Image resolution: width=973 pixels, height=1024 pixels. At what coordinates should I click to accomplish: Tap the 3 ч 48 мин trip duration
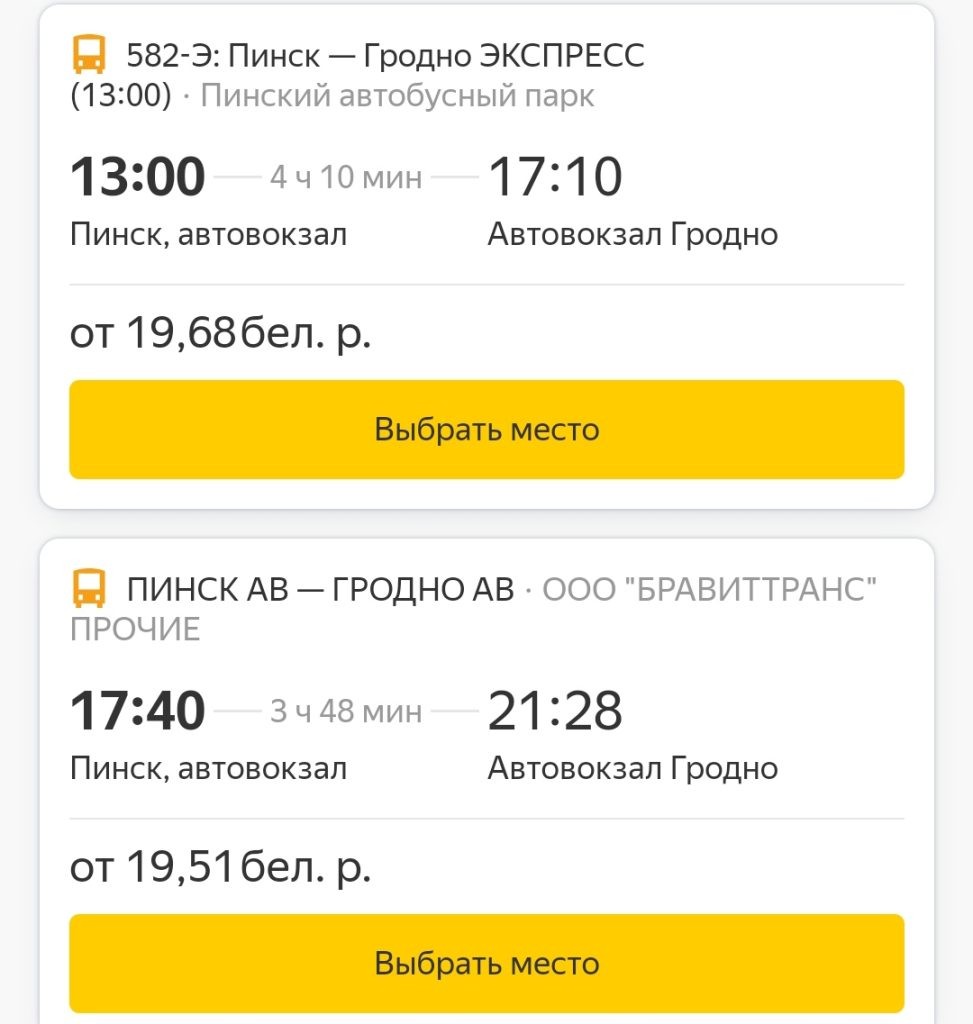346,713
